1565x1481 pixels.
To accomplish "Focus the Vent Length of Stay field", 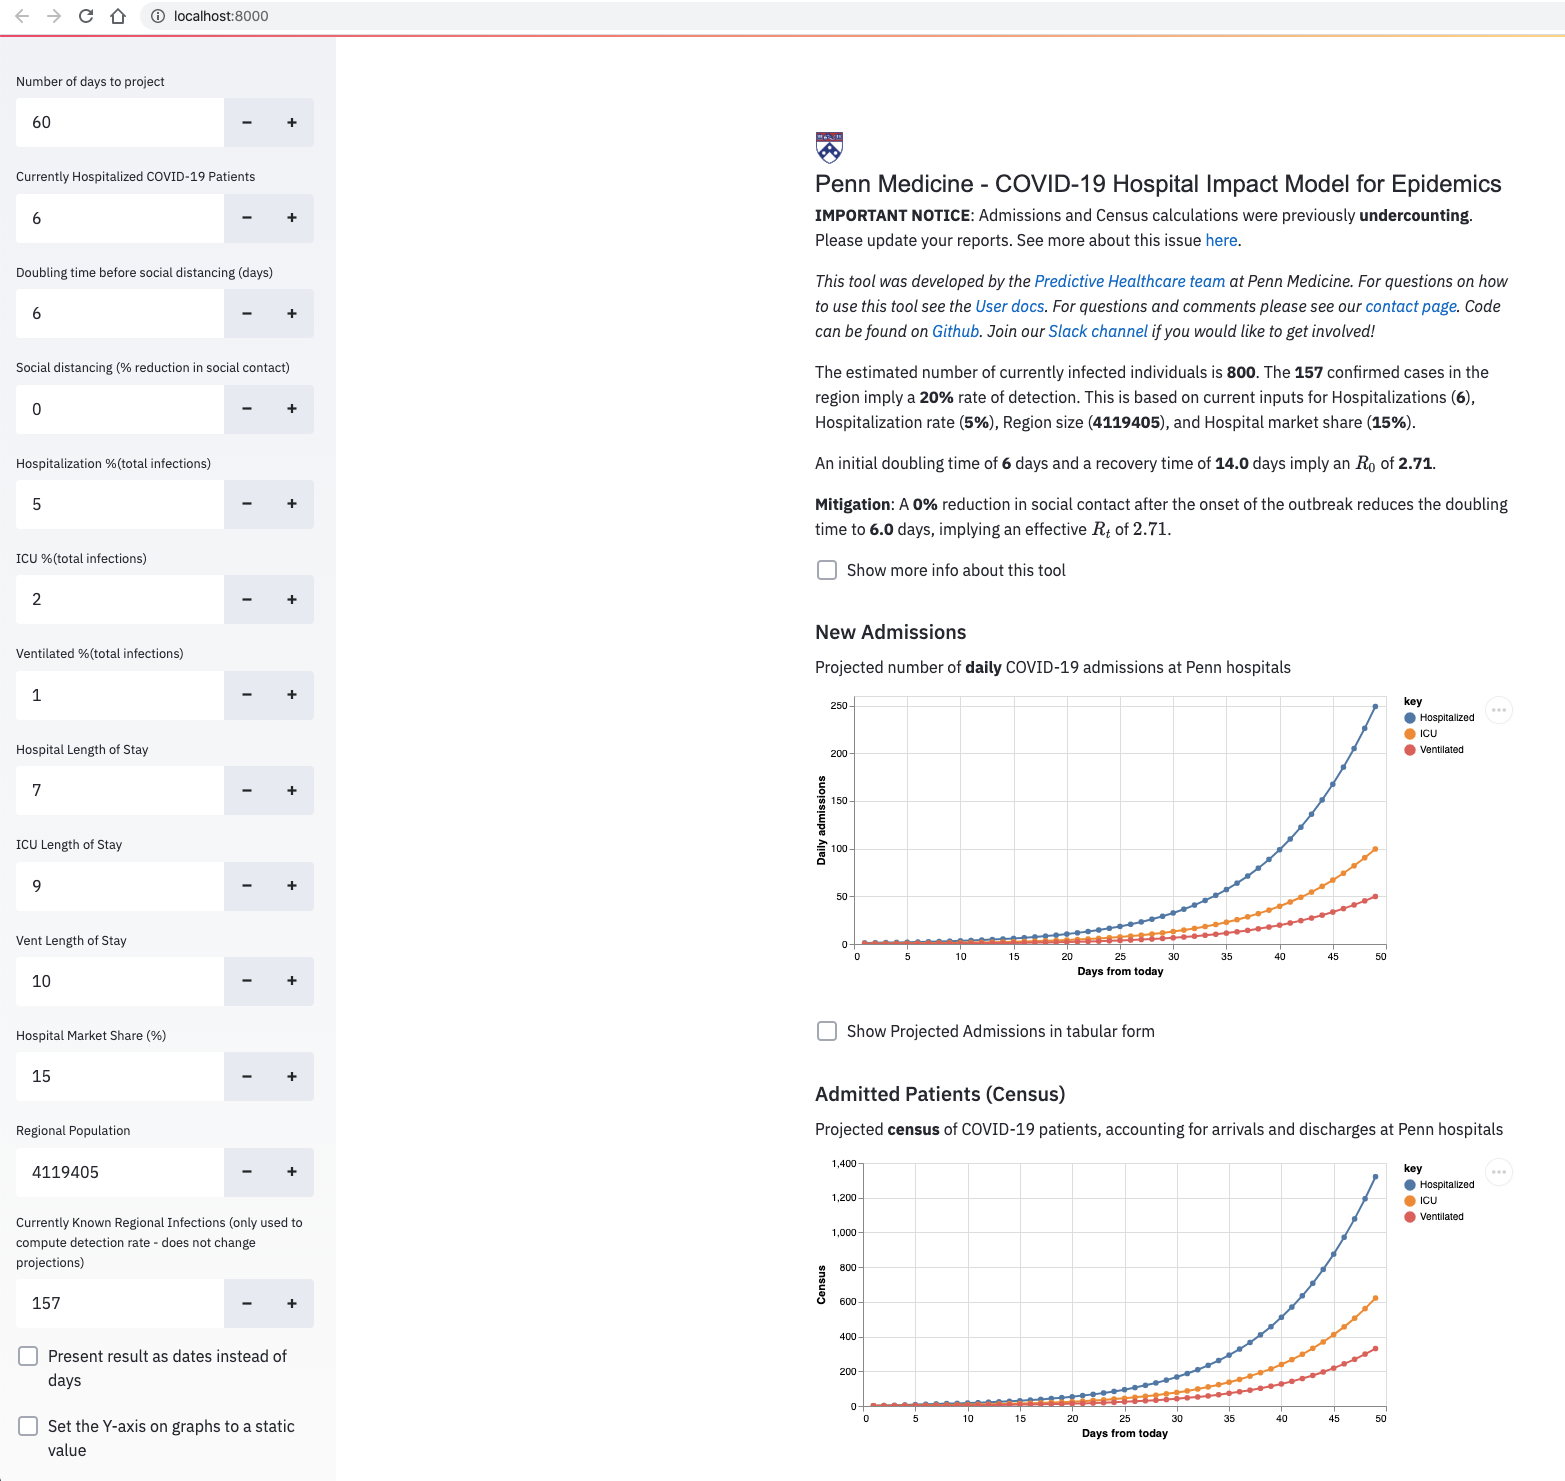I will pyautogui.click(x=120, y=981).
